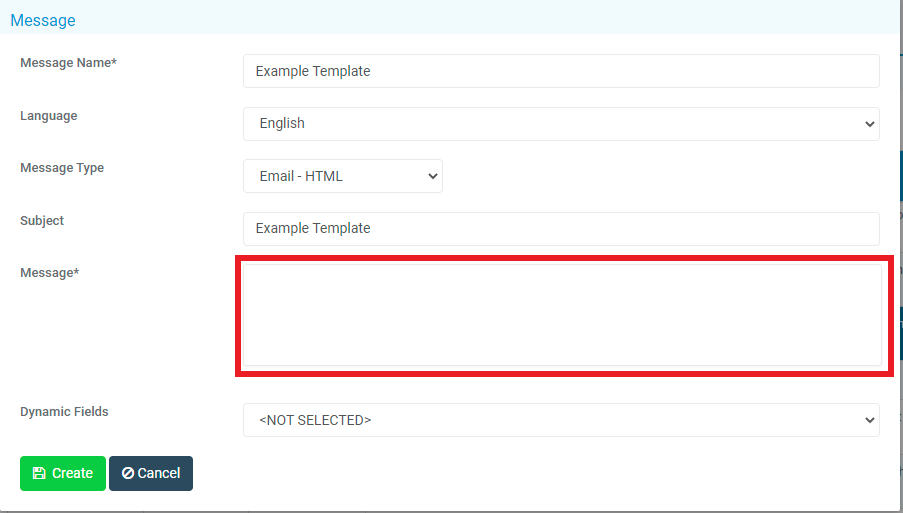The height and width of the screenshot is (513, 903).
Task: Click the Subject input field
Action: point(561,229)
